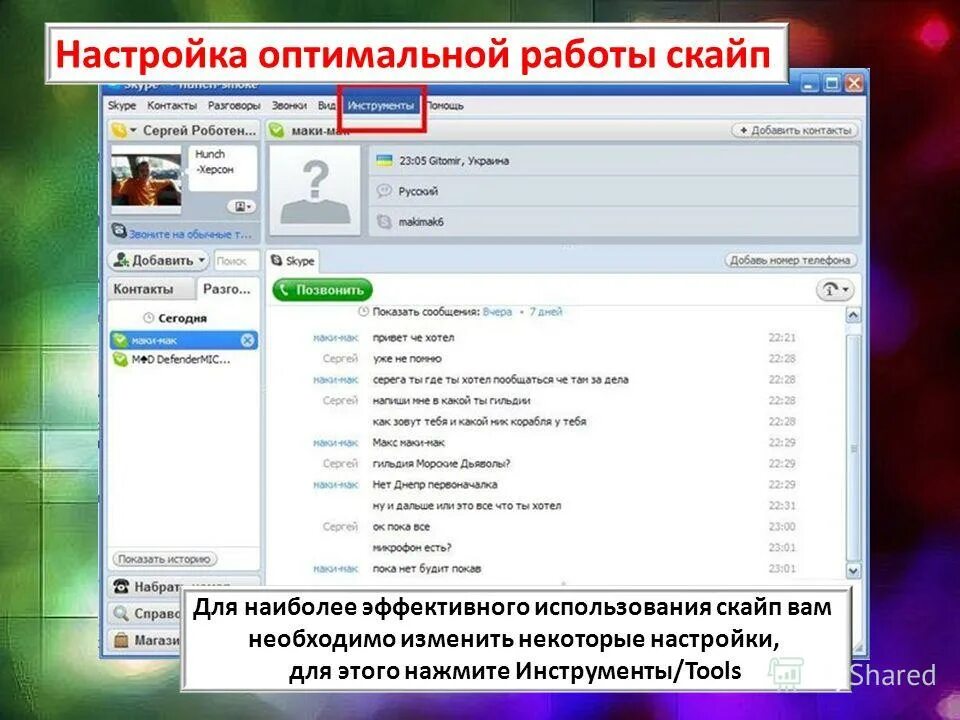Click the Показать историю button
This screenshot has height=720, width=960.
point(165,559)
